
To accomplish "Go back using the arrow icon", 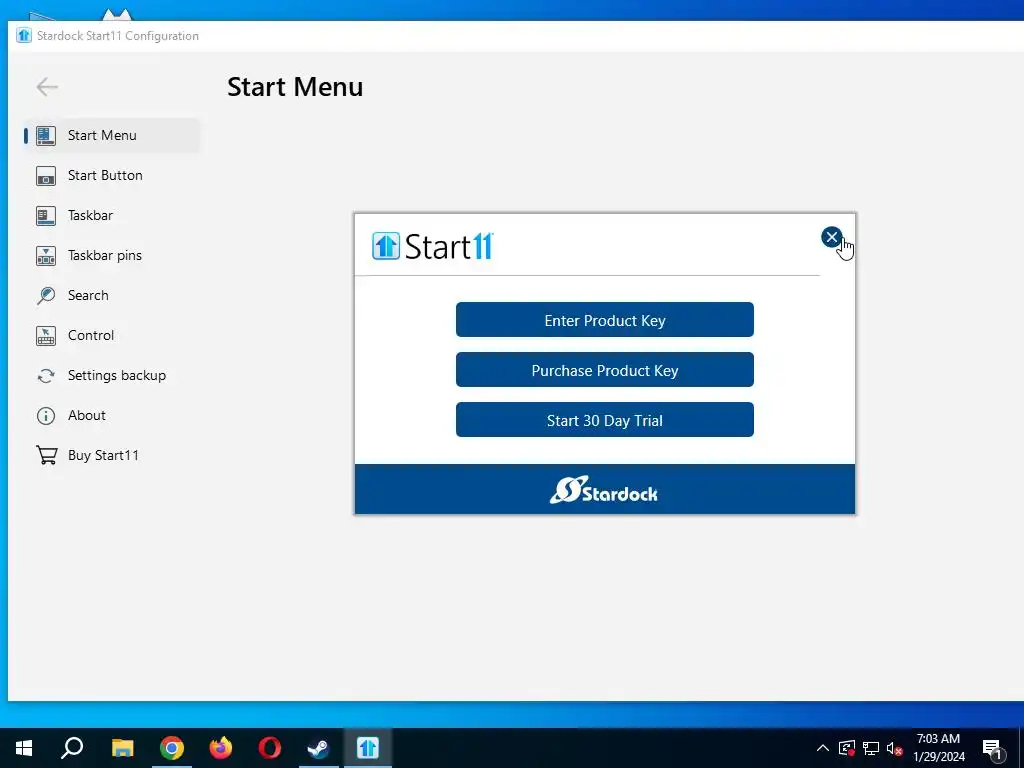I will tap(47, 86).
